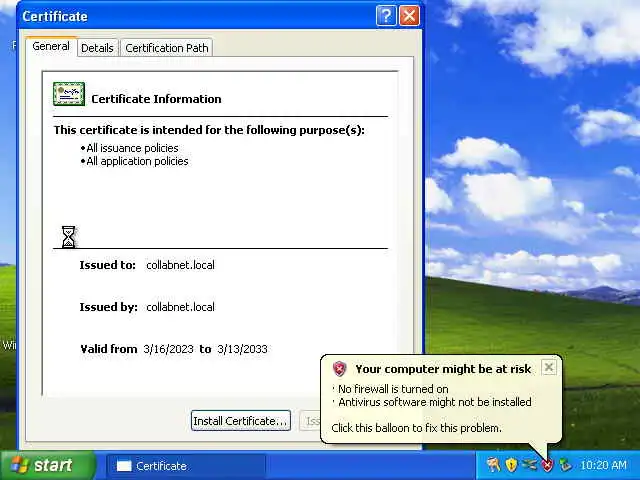
Task: Close the Certificate dialog
Action: [409, 16]
